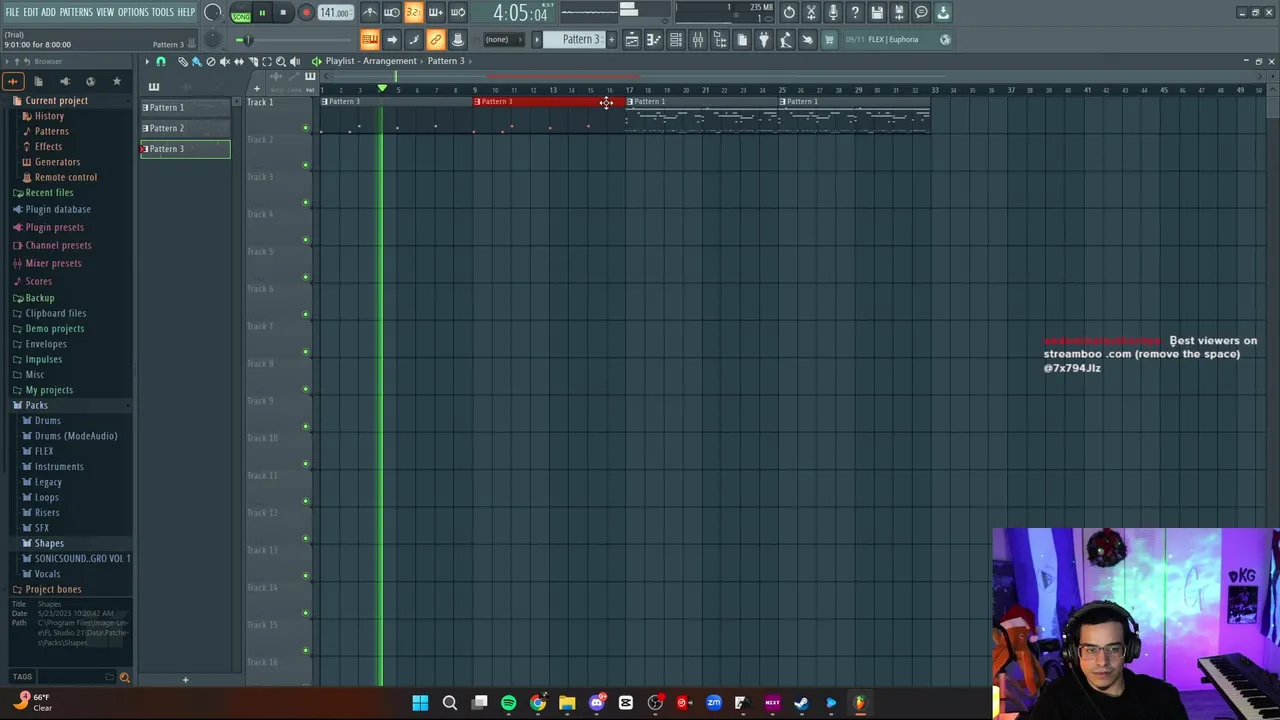Toggle typing keyboard to piano icon
The height and width of the screenshot is (720, 1280).
coord(370,40)
